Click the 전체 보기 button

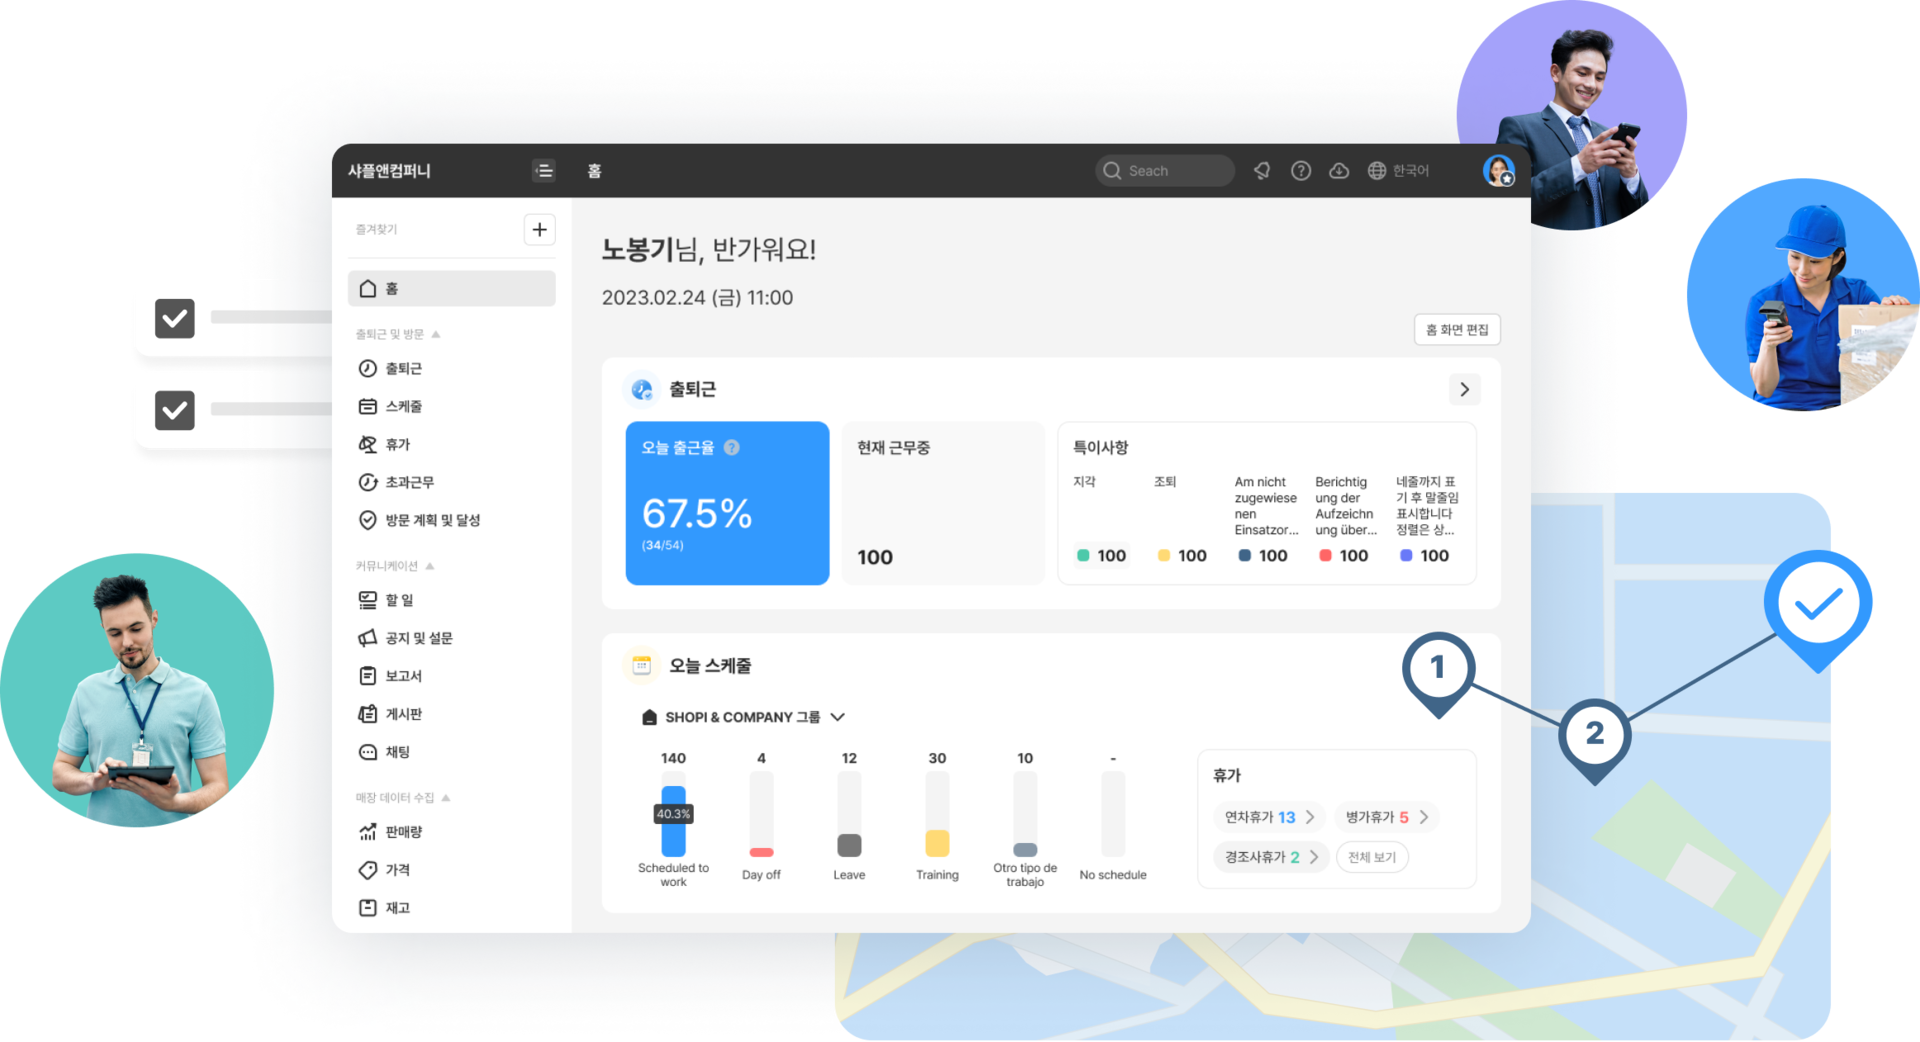[1372, 857]
